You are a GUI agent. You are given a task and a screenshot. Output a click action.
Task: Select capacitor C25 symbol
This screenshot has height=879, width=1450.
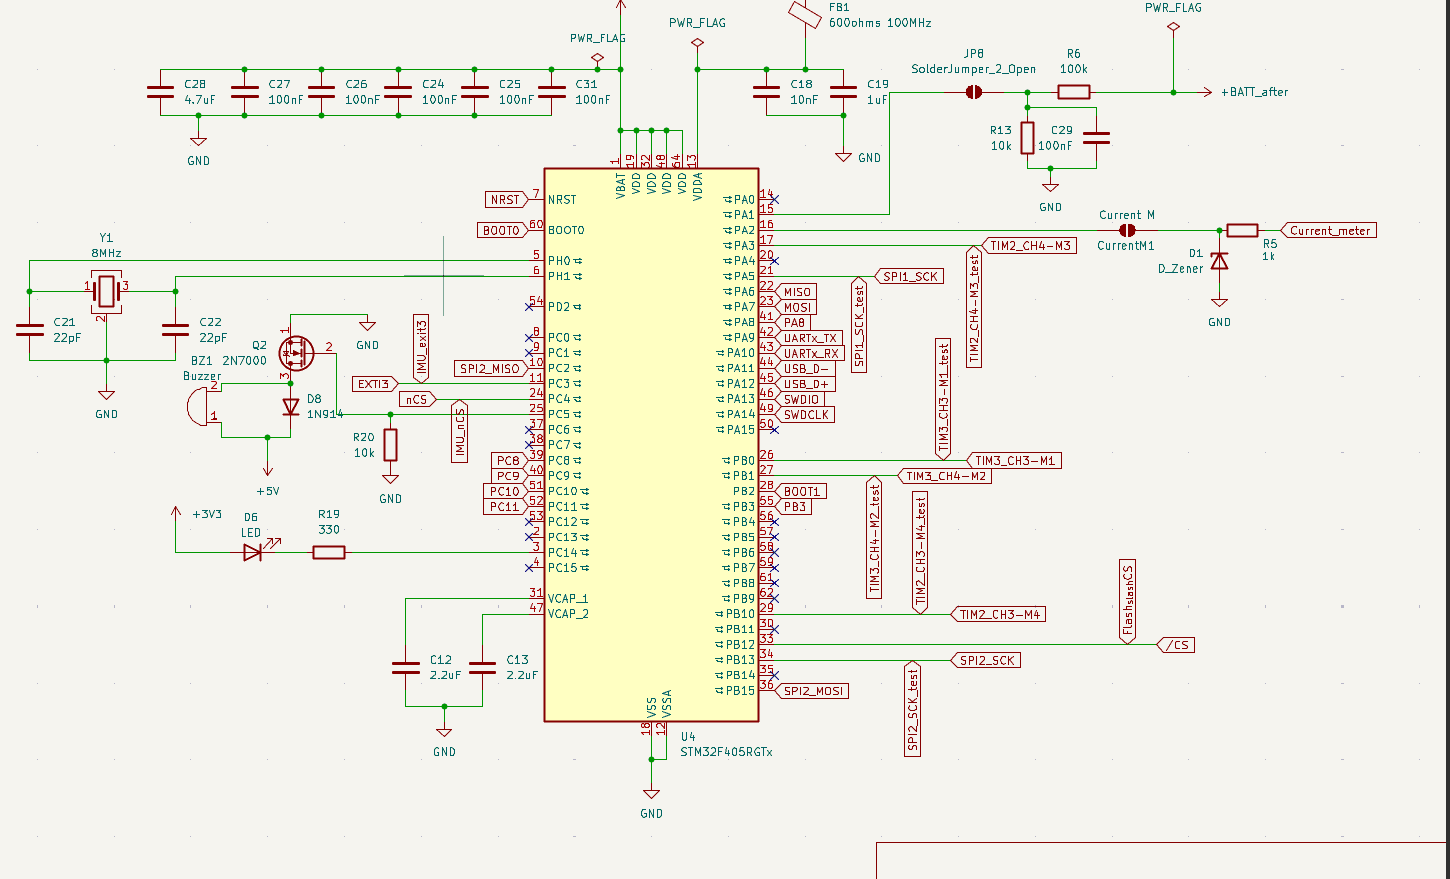pos(475,92)
